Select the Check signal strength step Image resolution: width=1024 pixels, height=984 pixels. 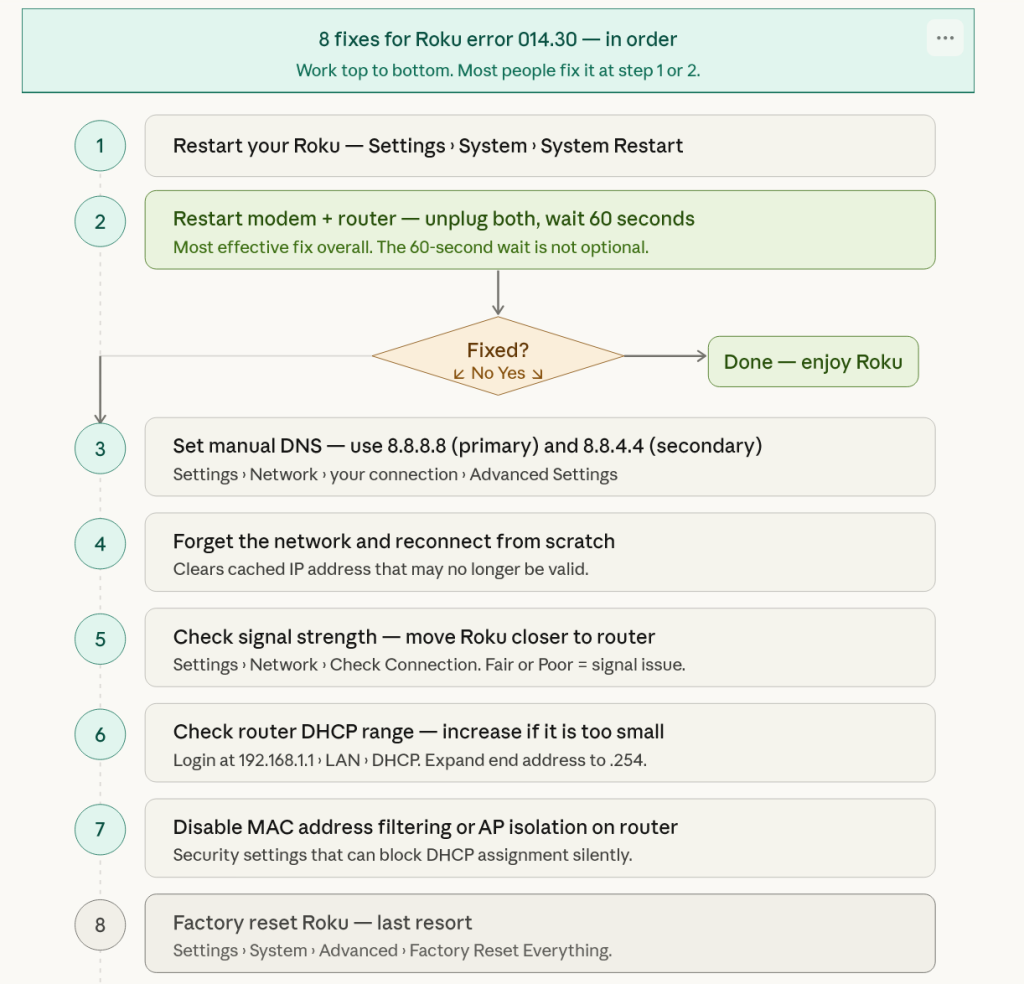click(x=540, y=647)
